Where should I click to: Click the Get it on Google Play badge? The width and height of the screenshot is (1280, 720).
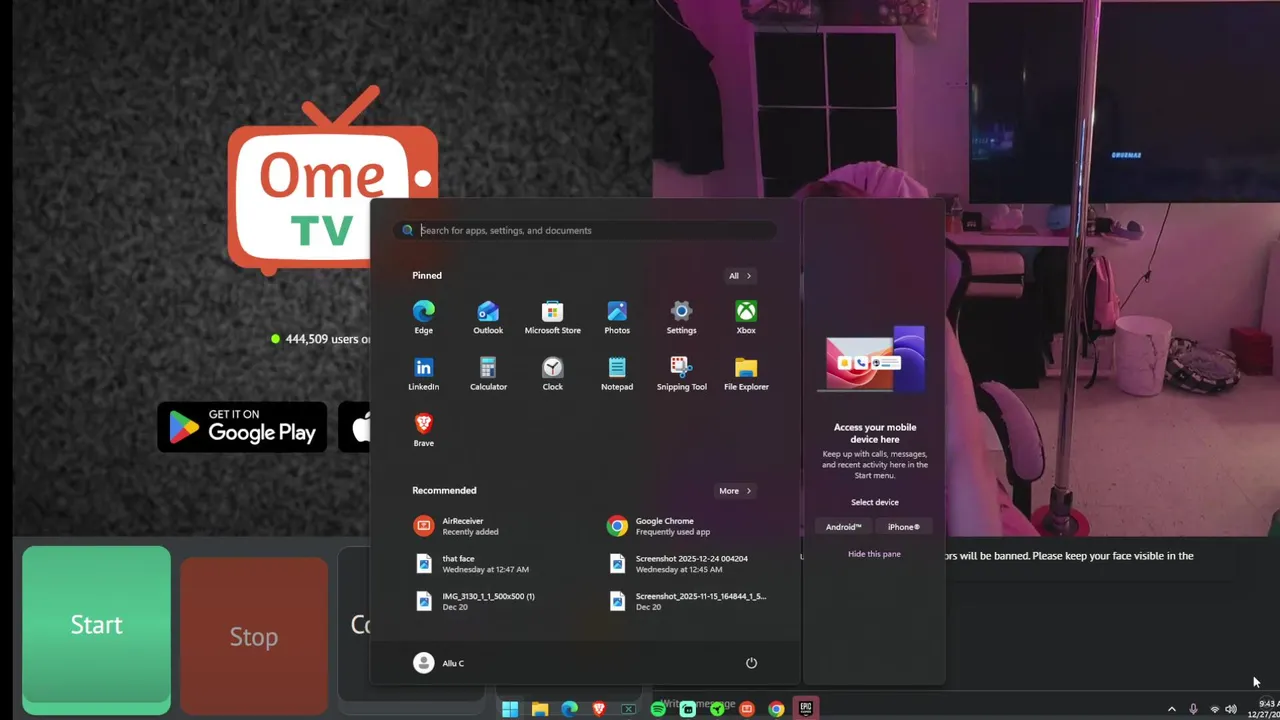(242, 427)
